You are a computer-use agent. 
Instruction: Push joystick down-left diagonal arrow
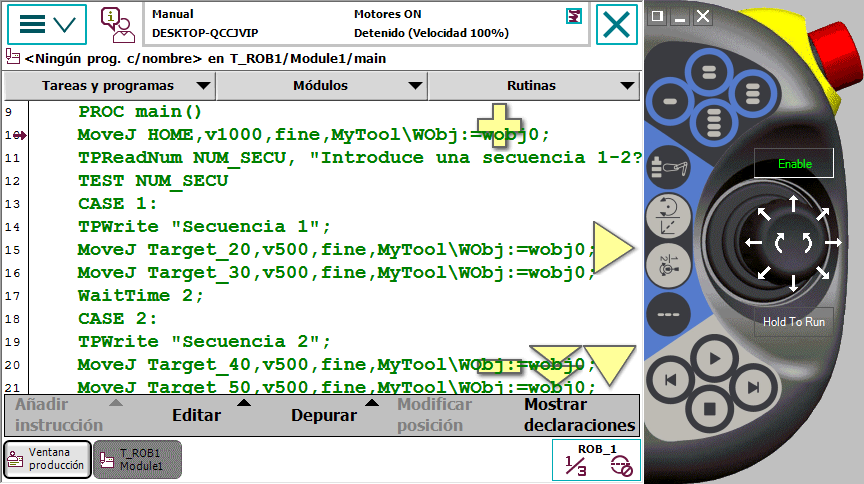(x=764, y=272)
